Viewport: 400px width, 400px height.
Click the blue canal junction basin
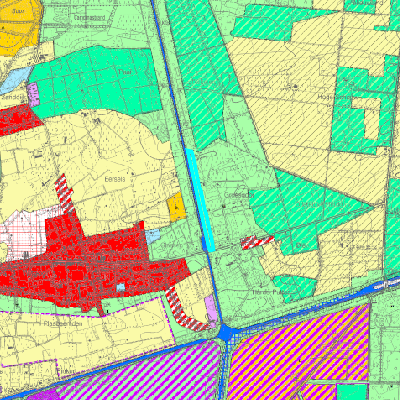tap(226, 332)
